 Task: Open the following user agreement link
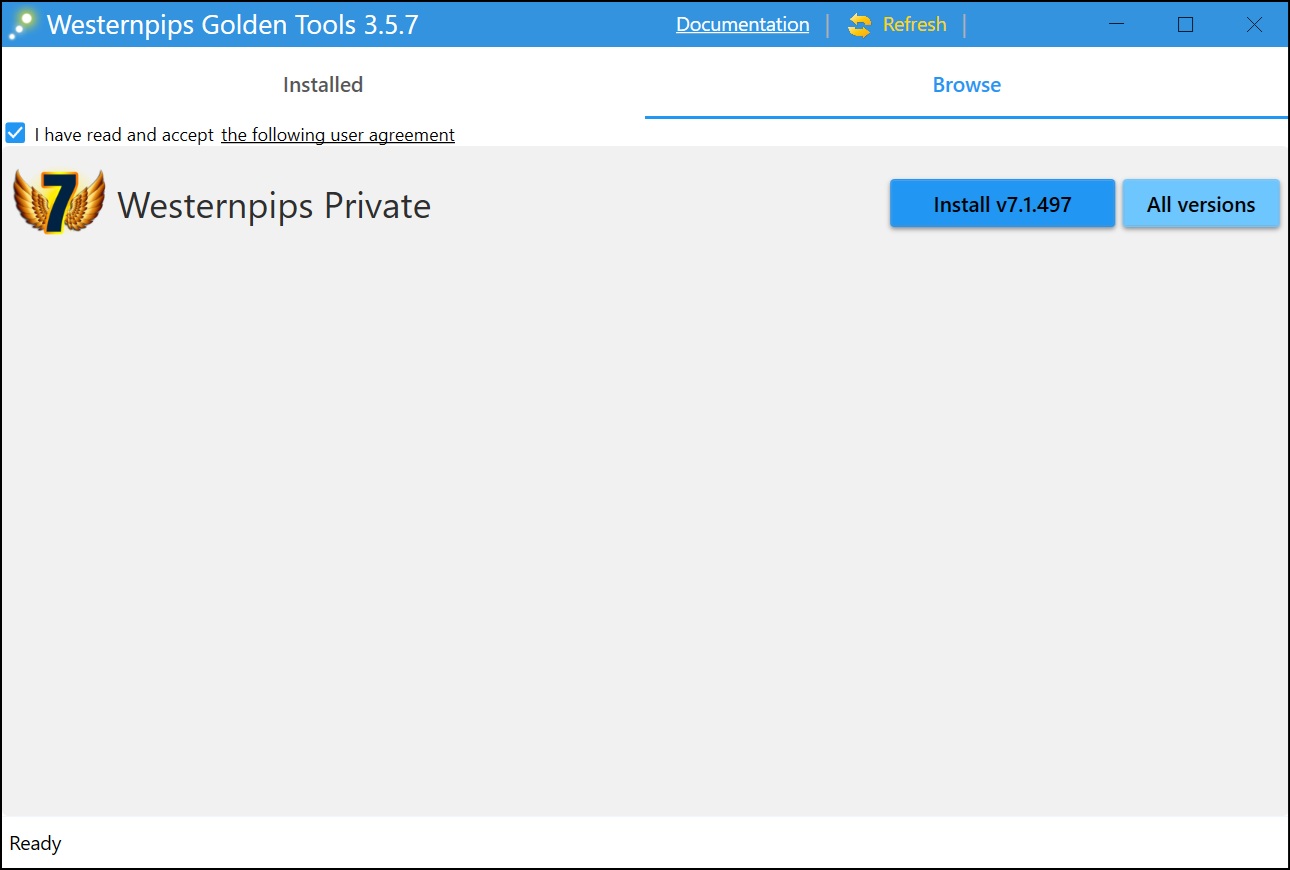(x=338, y=134)
